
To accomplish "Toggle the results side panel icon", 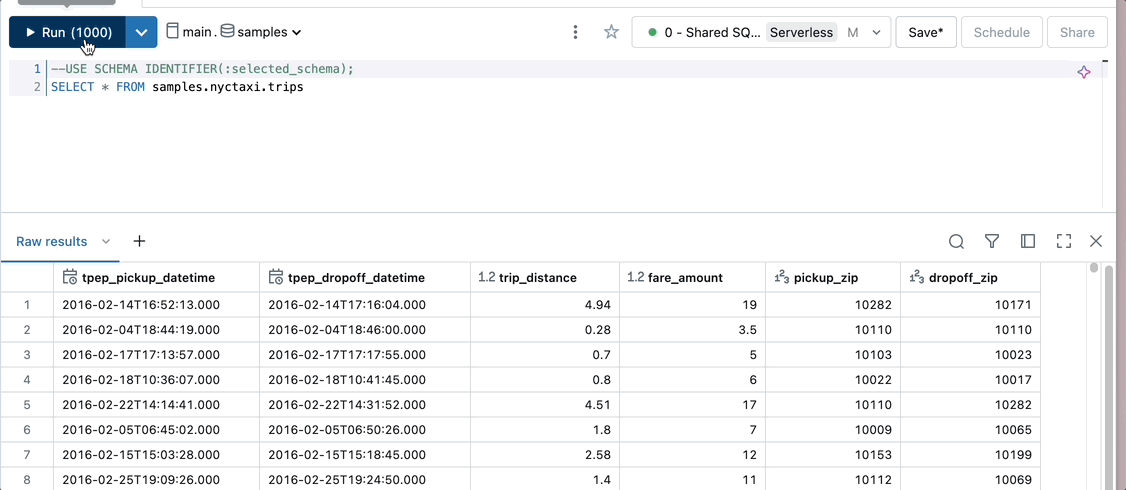I will 1028,241.
